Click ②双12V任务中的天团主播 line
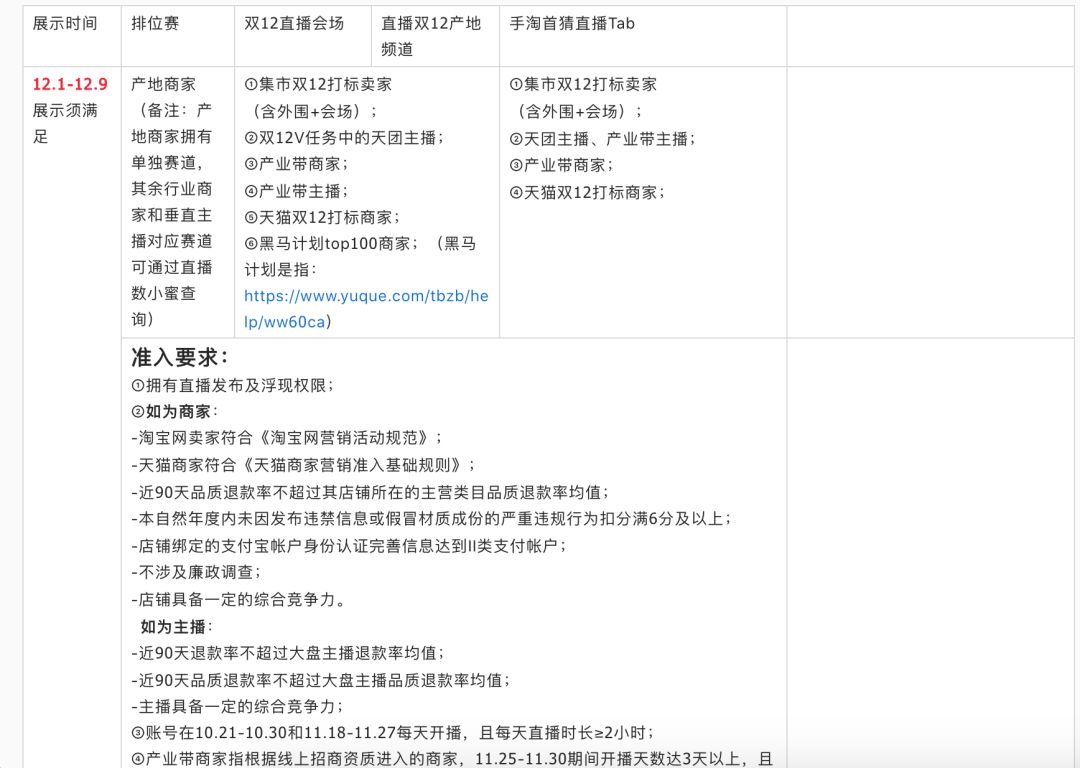The image size is (1080, 768). point(344,138)
